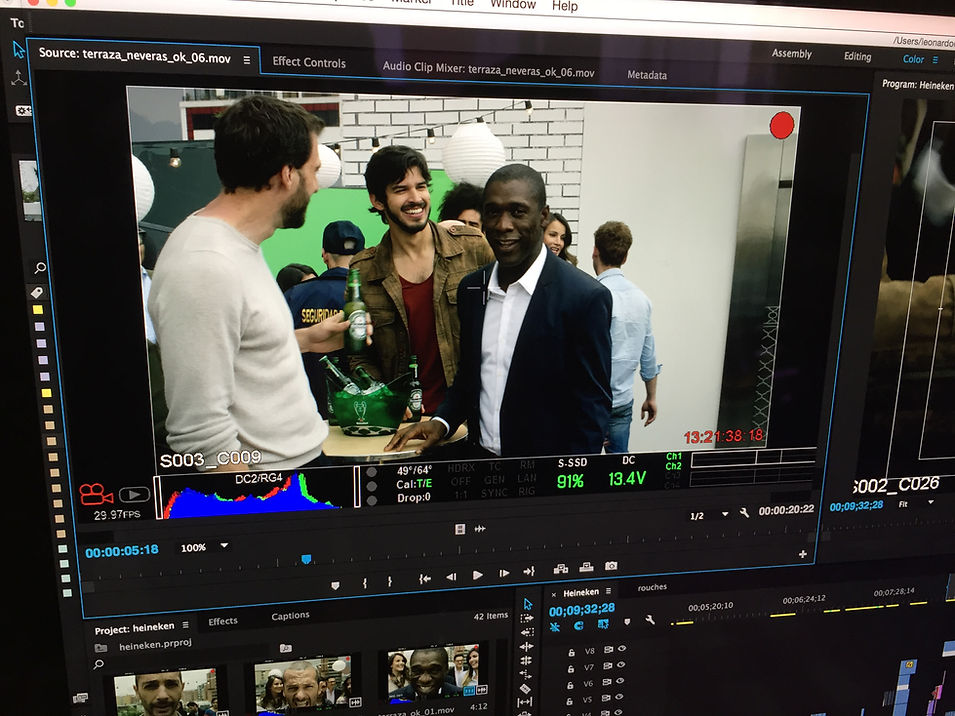
Task: Toggle Linked Selection in the timeline
Action: pos(602,624)
